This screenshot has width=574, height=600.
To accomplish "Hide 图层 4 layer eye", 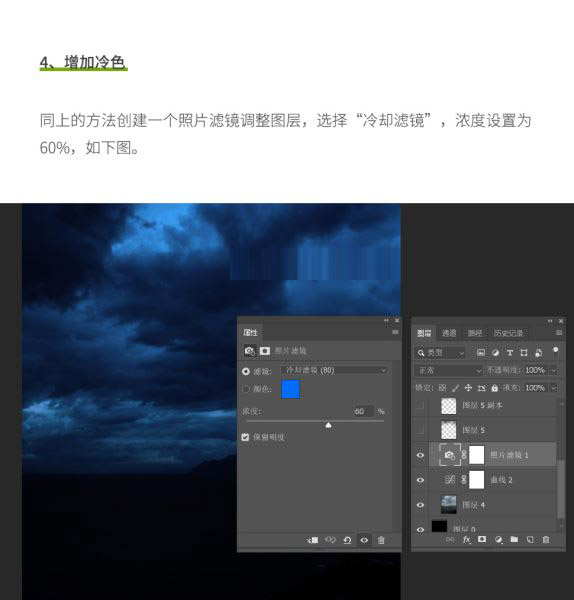I will 420,505.
